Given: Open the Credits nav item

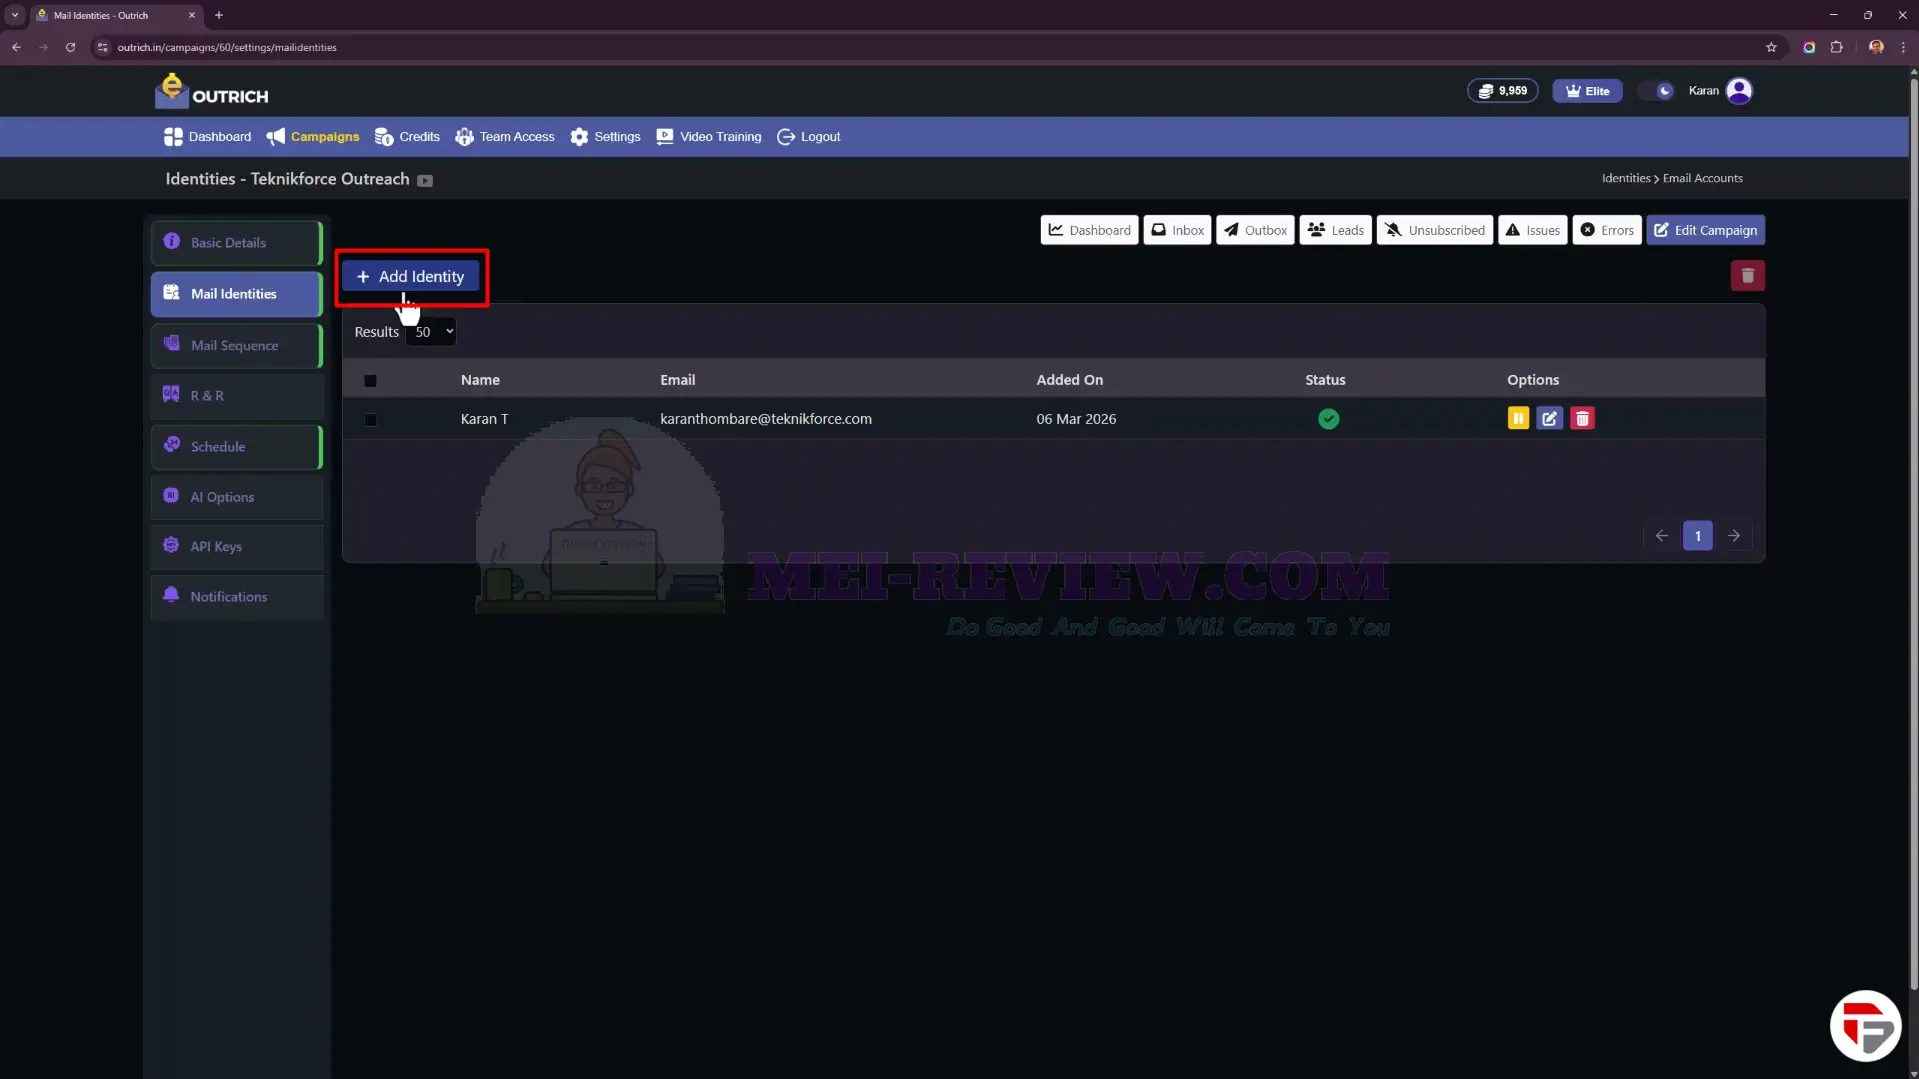Looking at the screenshot, I should pyautogui.click(x=407, y=137).
